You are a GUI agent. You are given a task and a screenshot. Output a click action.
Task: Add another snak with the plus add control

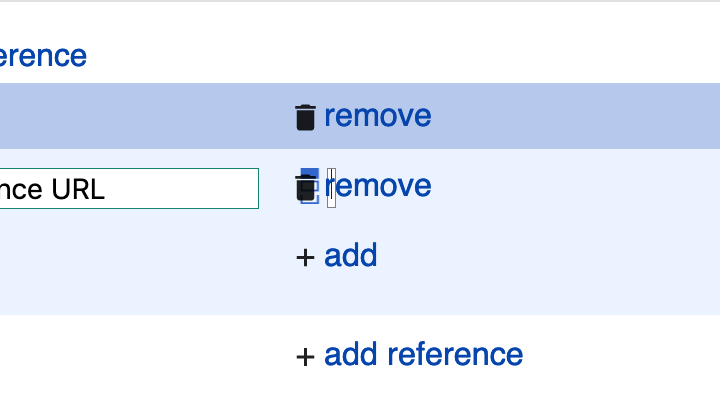337,255
